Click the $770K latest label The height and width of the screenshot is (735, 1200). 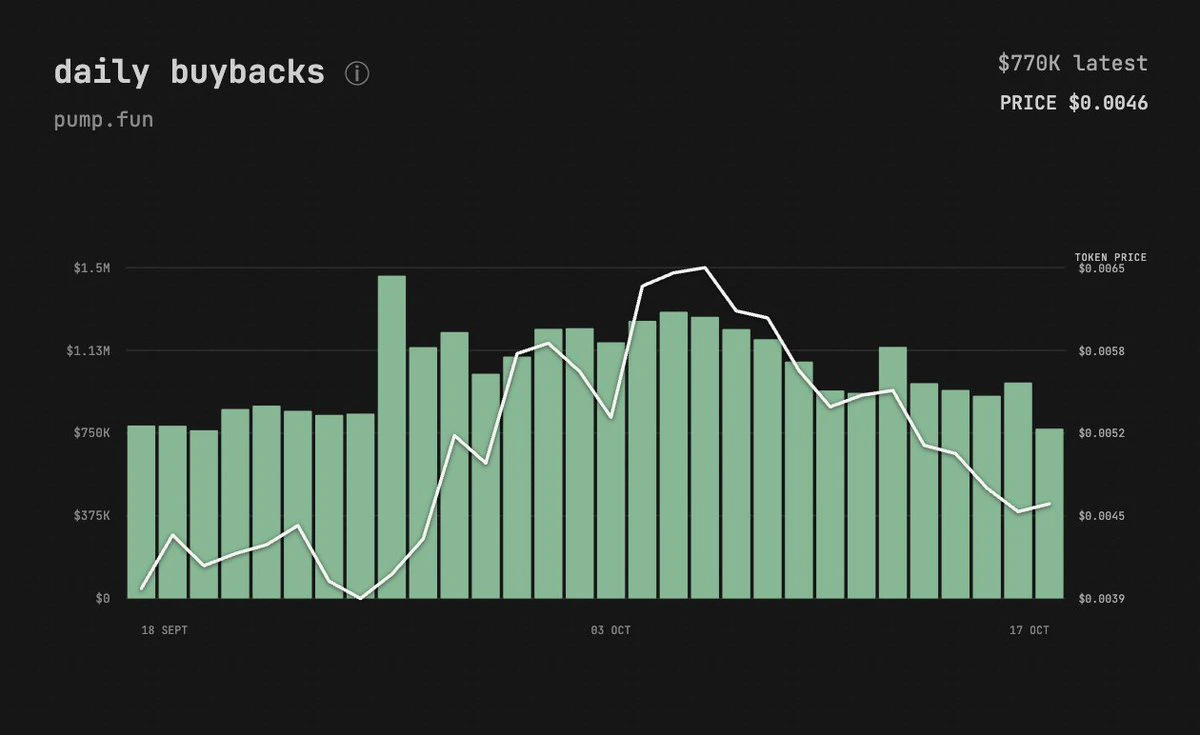tap(1072, 63)
